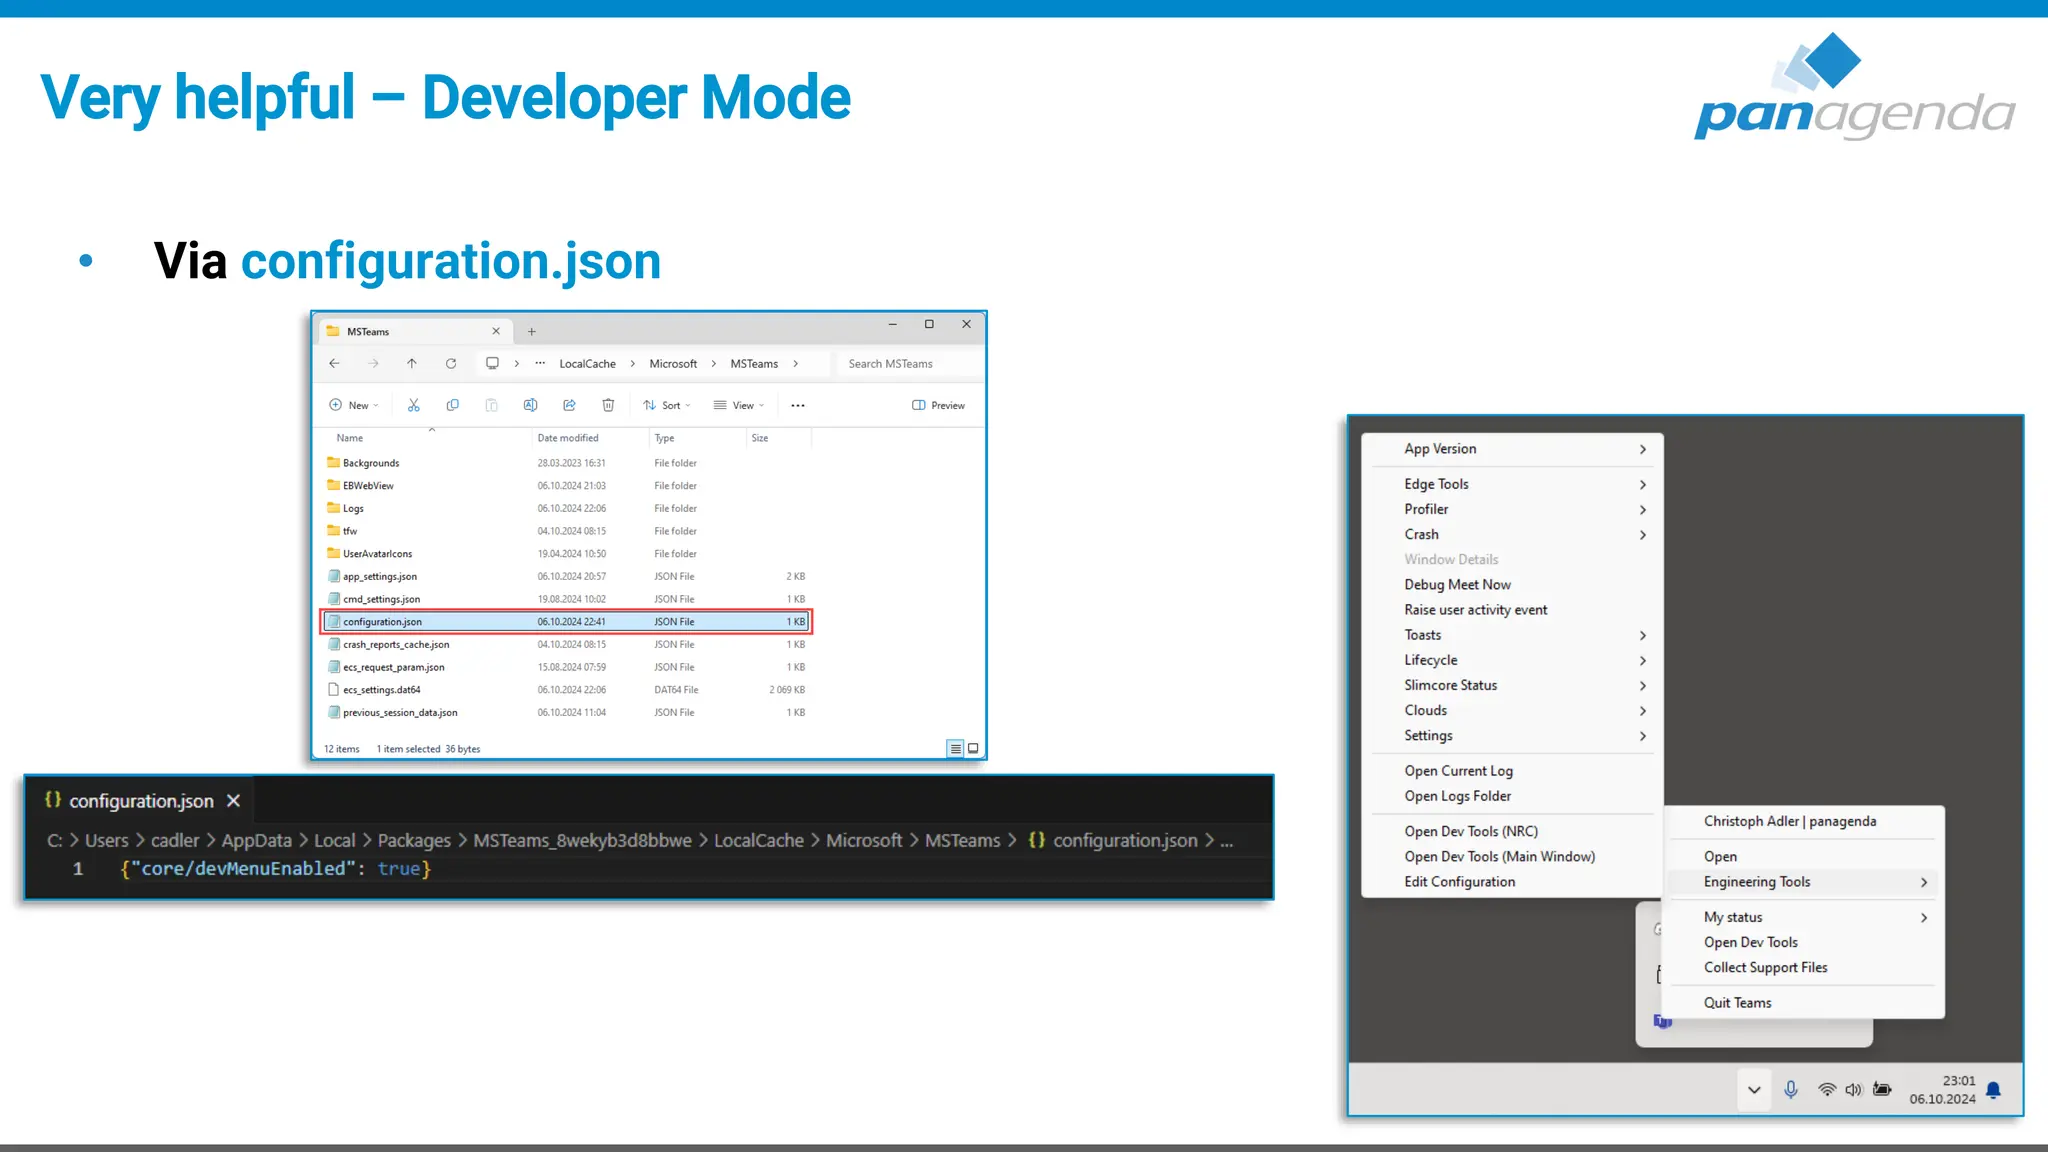Open the Sort dropdown in Explorer
This screenshot has height=1152, width=2048.
click(667, 405)
